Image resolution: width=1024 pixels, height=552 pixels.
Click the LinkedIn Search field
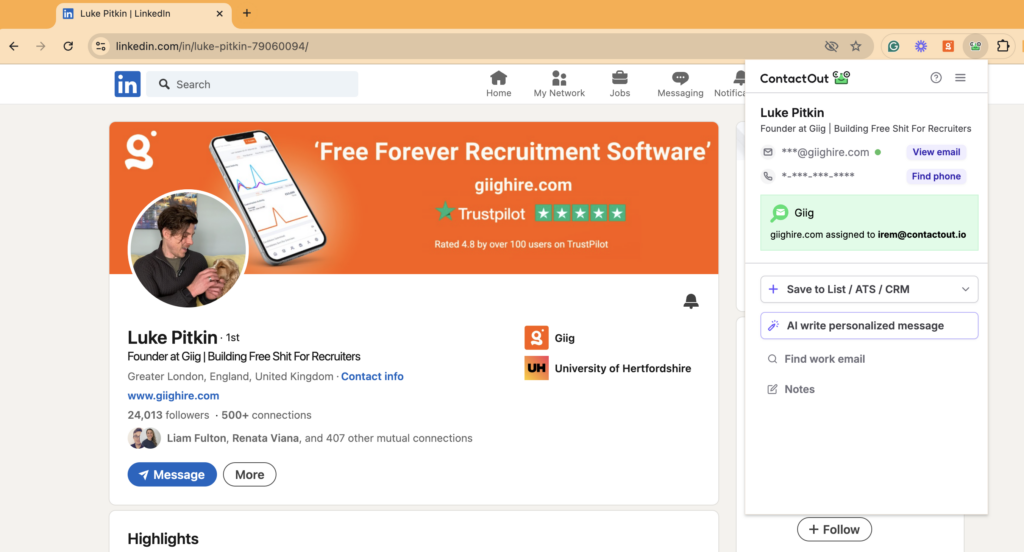[252, 84]
